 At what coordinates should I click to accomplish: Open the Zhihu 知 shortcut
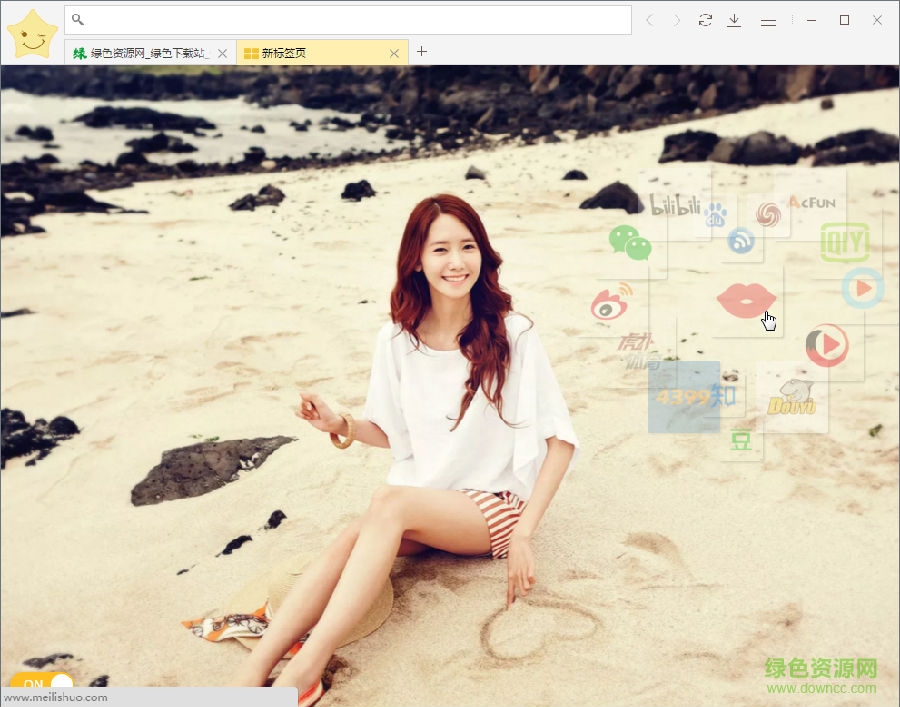pos(722,394)
